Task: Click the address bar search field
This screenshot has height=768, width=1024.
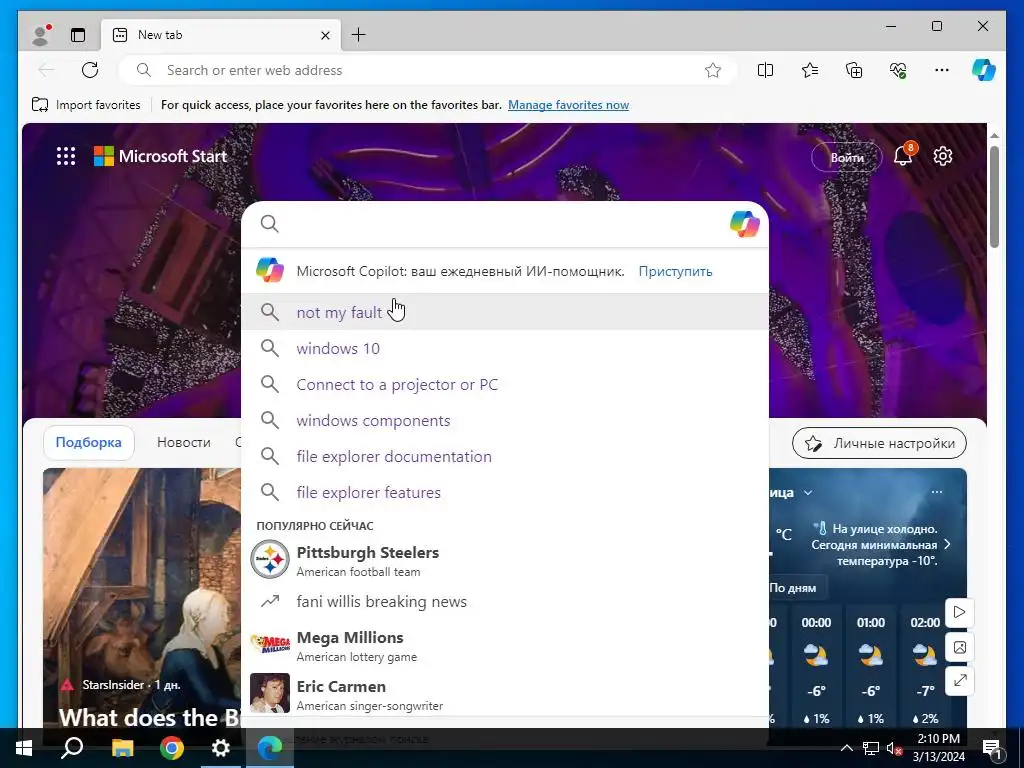Action: [x=428, y=70]
